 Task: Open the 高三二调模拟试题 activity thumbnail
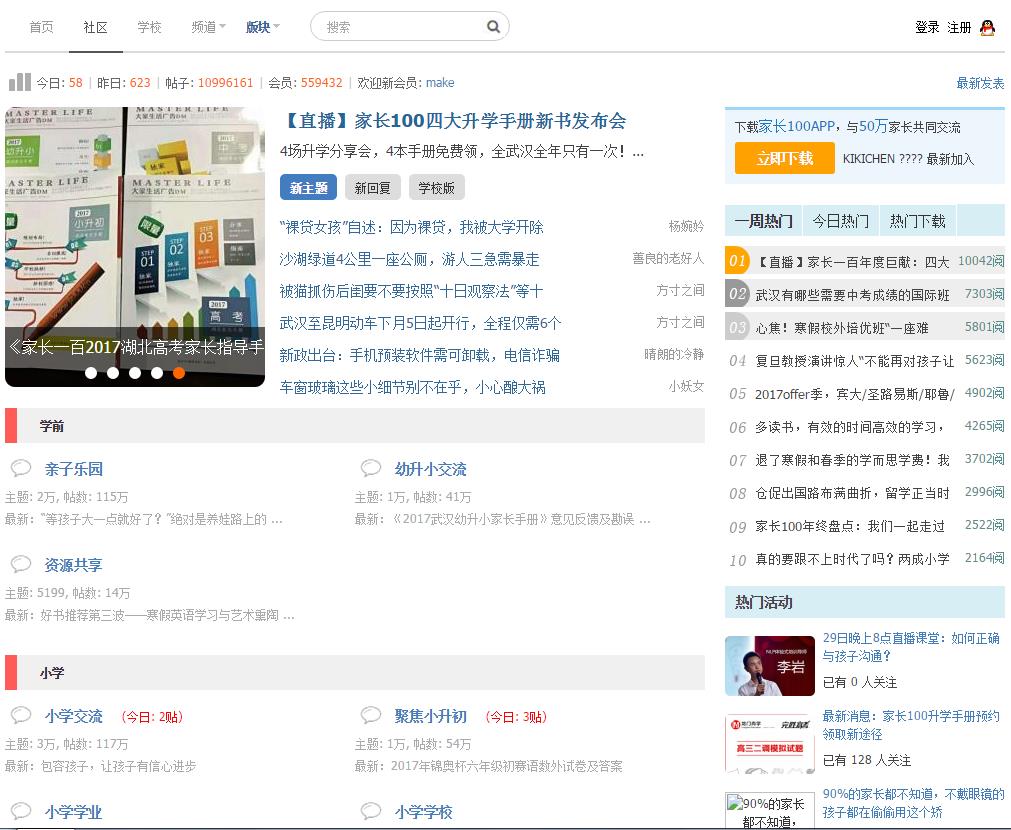pyautogui.click(x=770, y=744)
